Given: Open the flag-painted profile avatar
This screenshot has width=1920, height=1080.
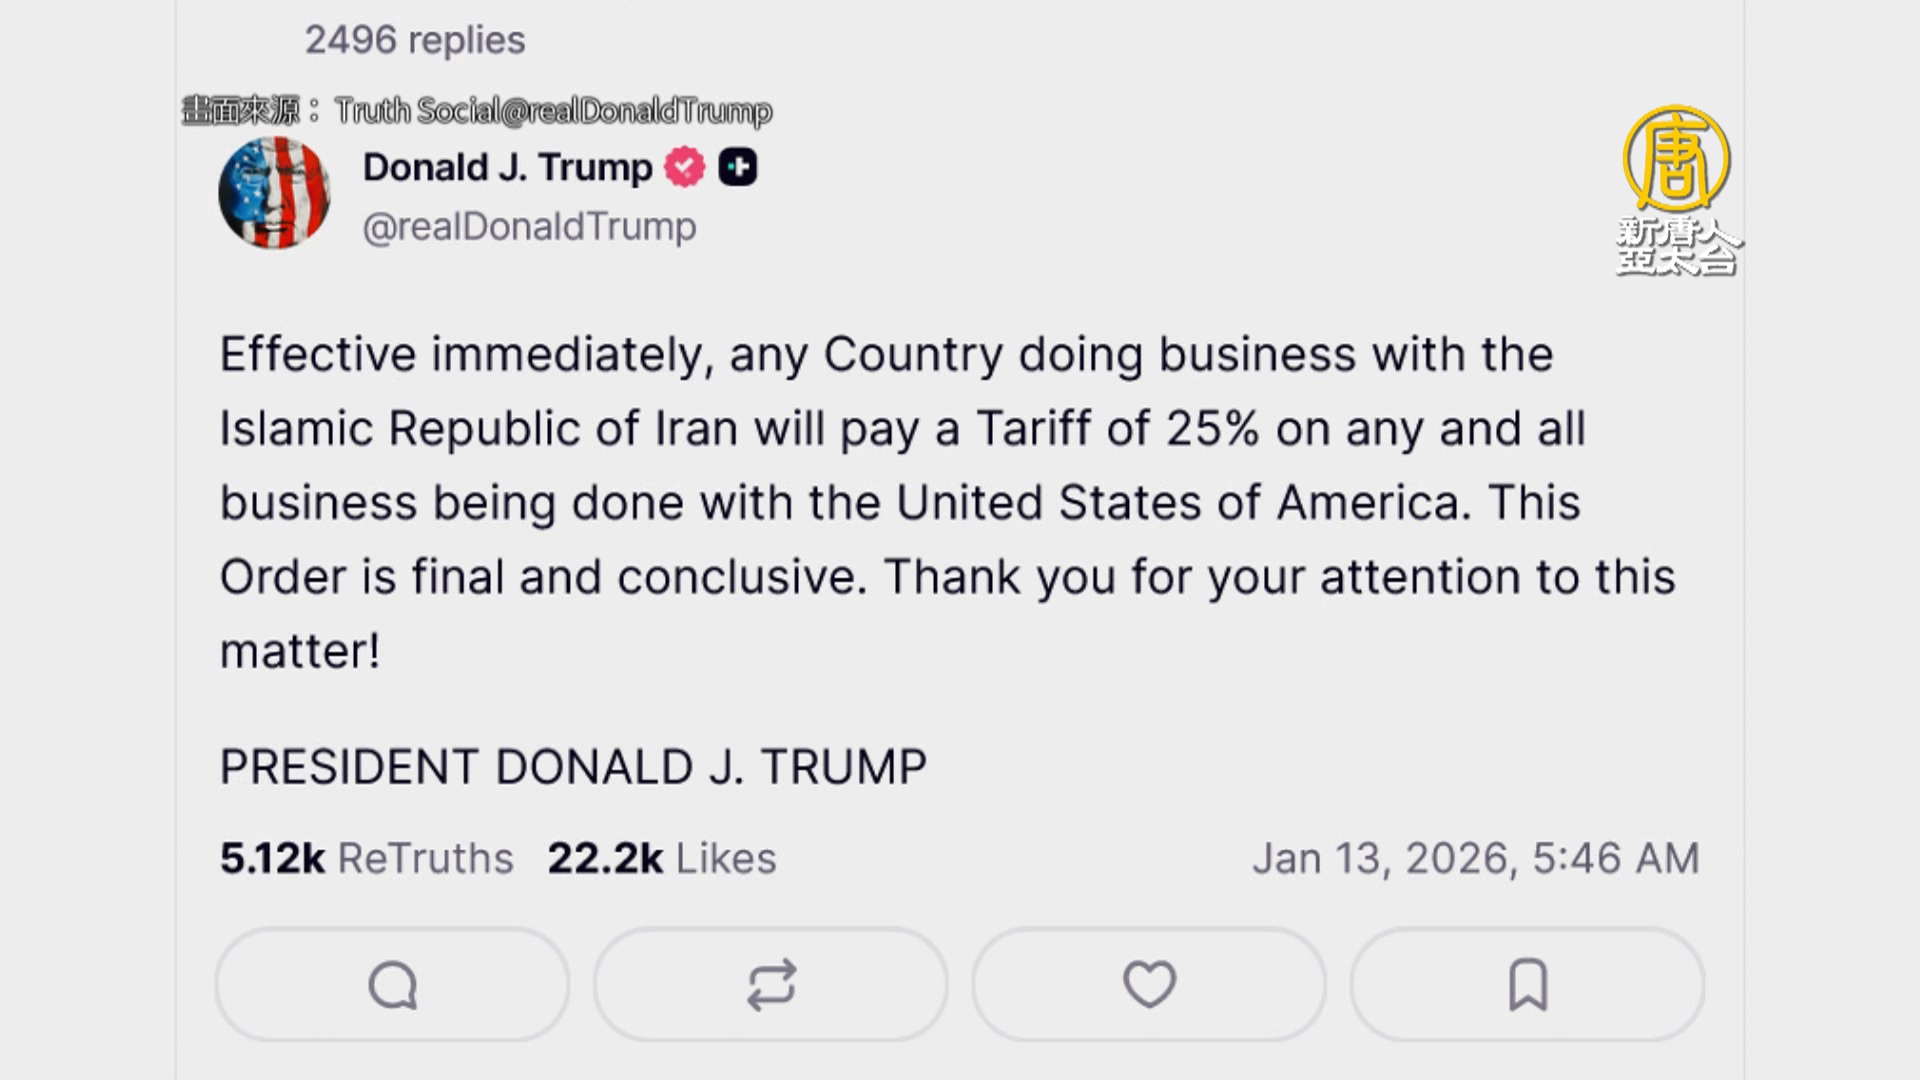Looking at the screenshot, I should (274, 193).
